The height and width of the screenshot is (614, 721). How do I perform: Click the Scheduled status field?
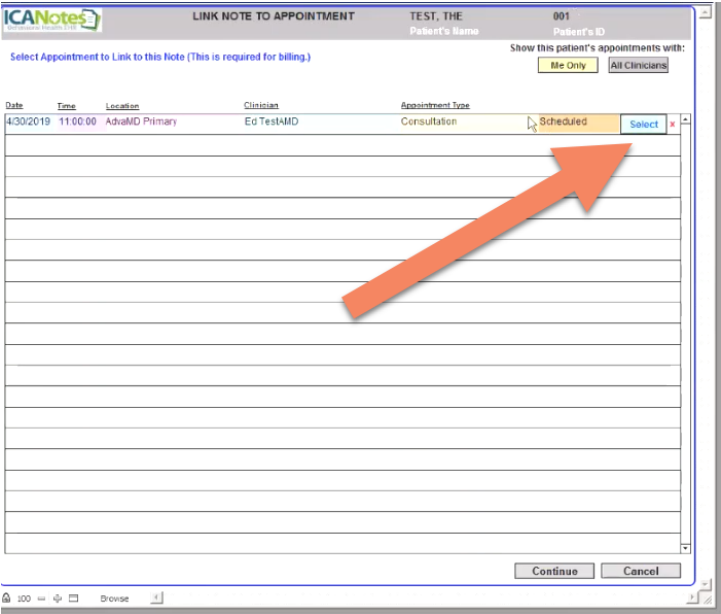coord(573,123)
